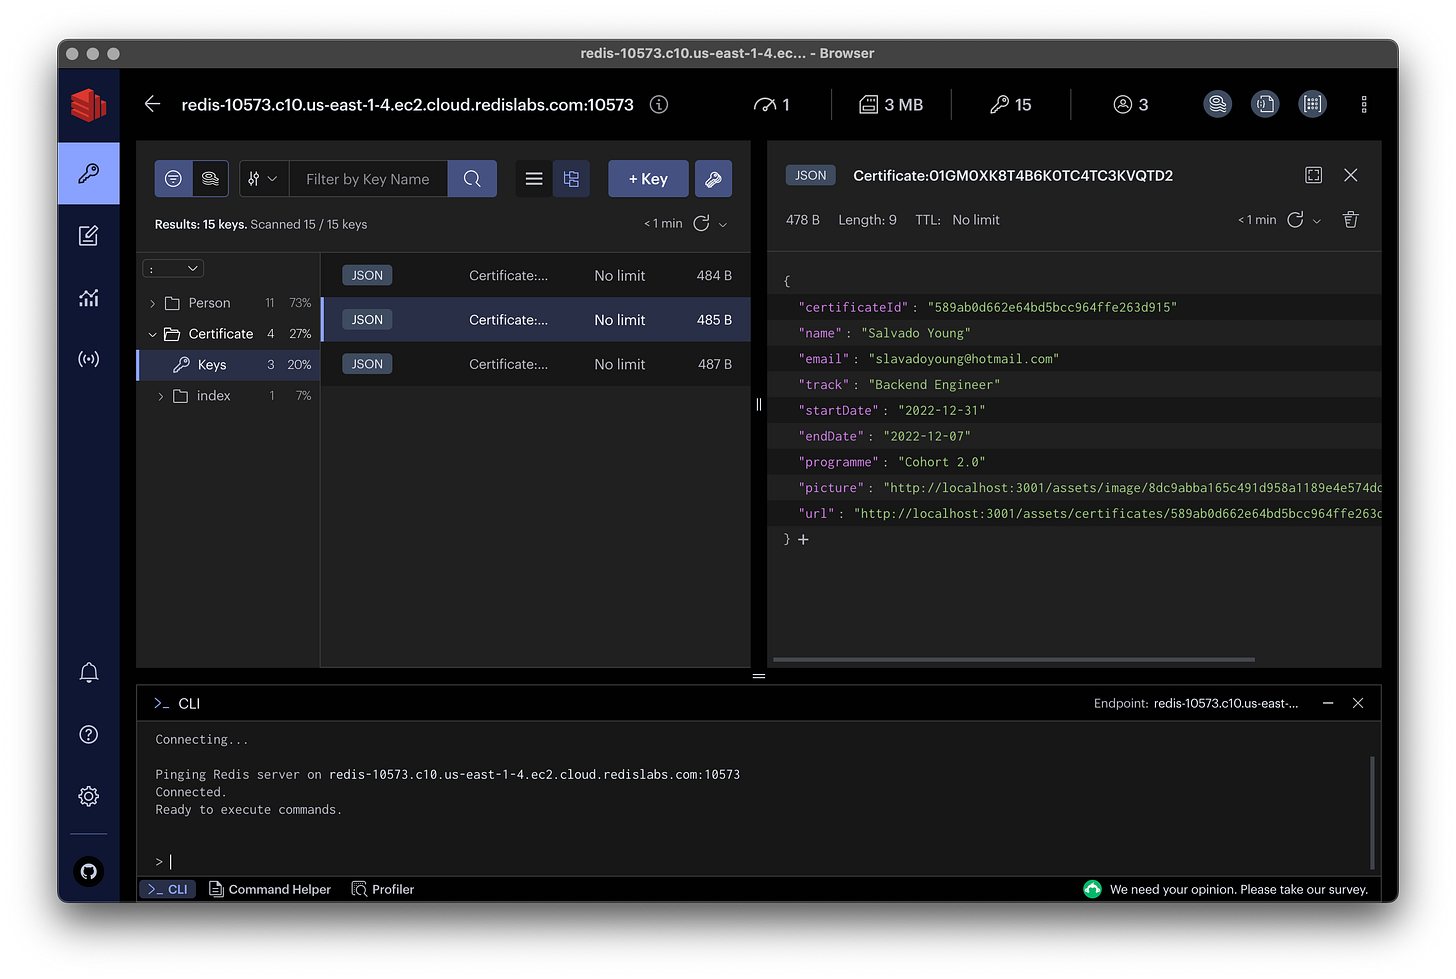The width and height of the screenshot is (1456, 979).
Task: Open the three-dot overview menu
Action: (1364, 104)
